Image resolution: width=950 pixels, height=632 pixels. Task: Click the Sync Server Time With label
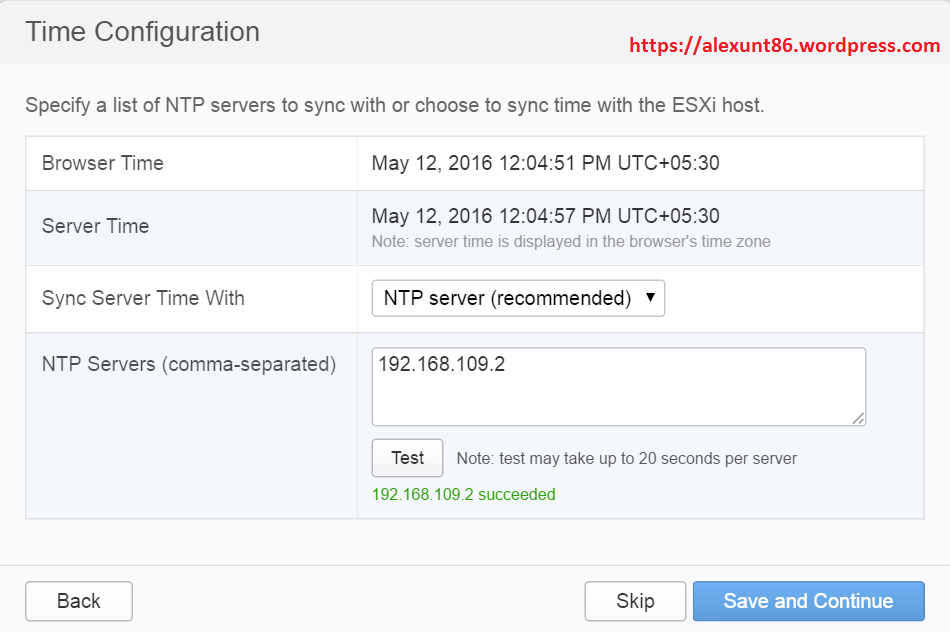pos(143,298)
